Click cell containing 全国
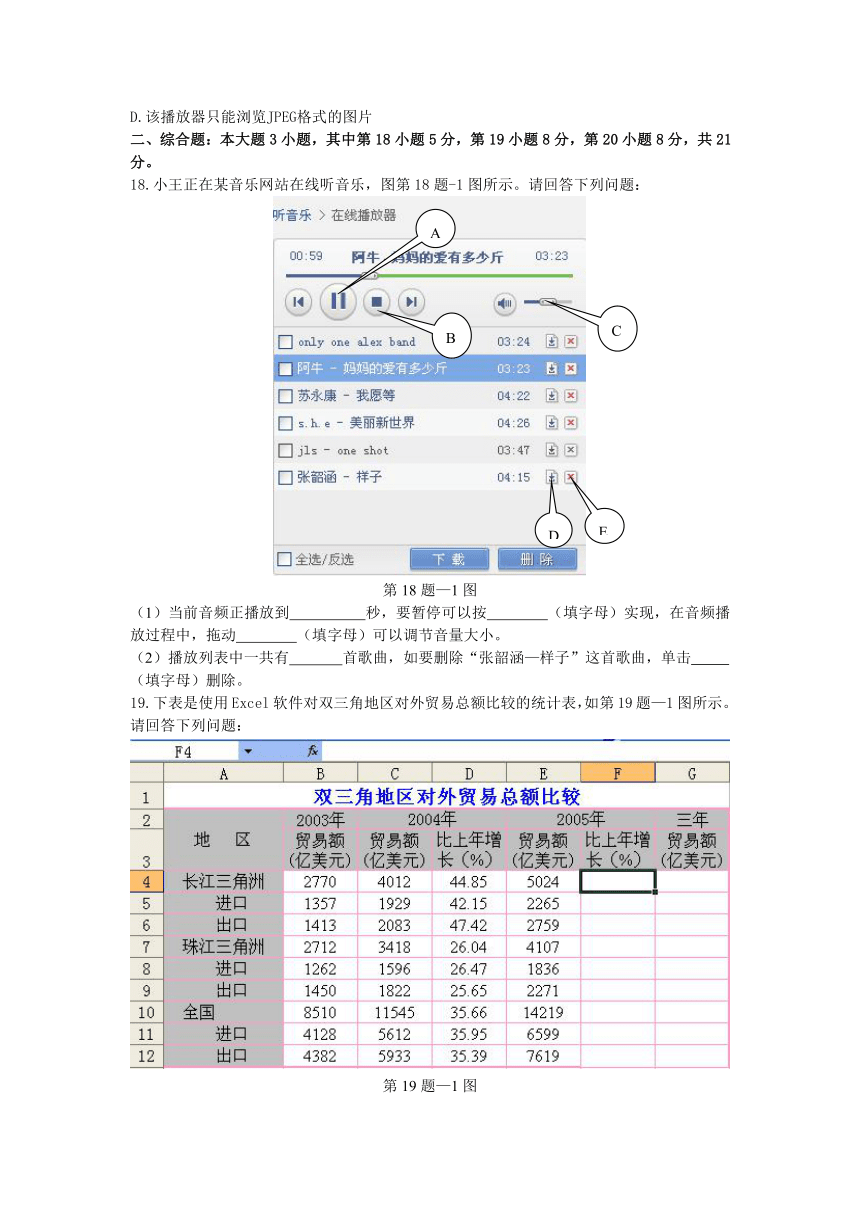This screenshot has width=860, height=1216. (x=223, y=1012)
